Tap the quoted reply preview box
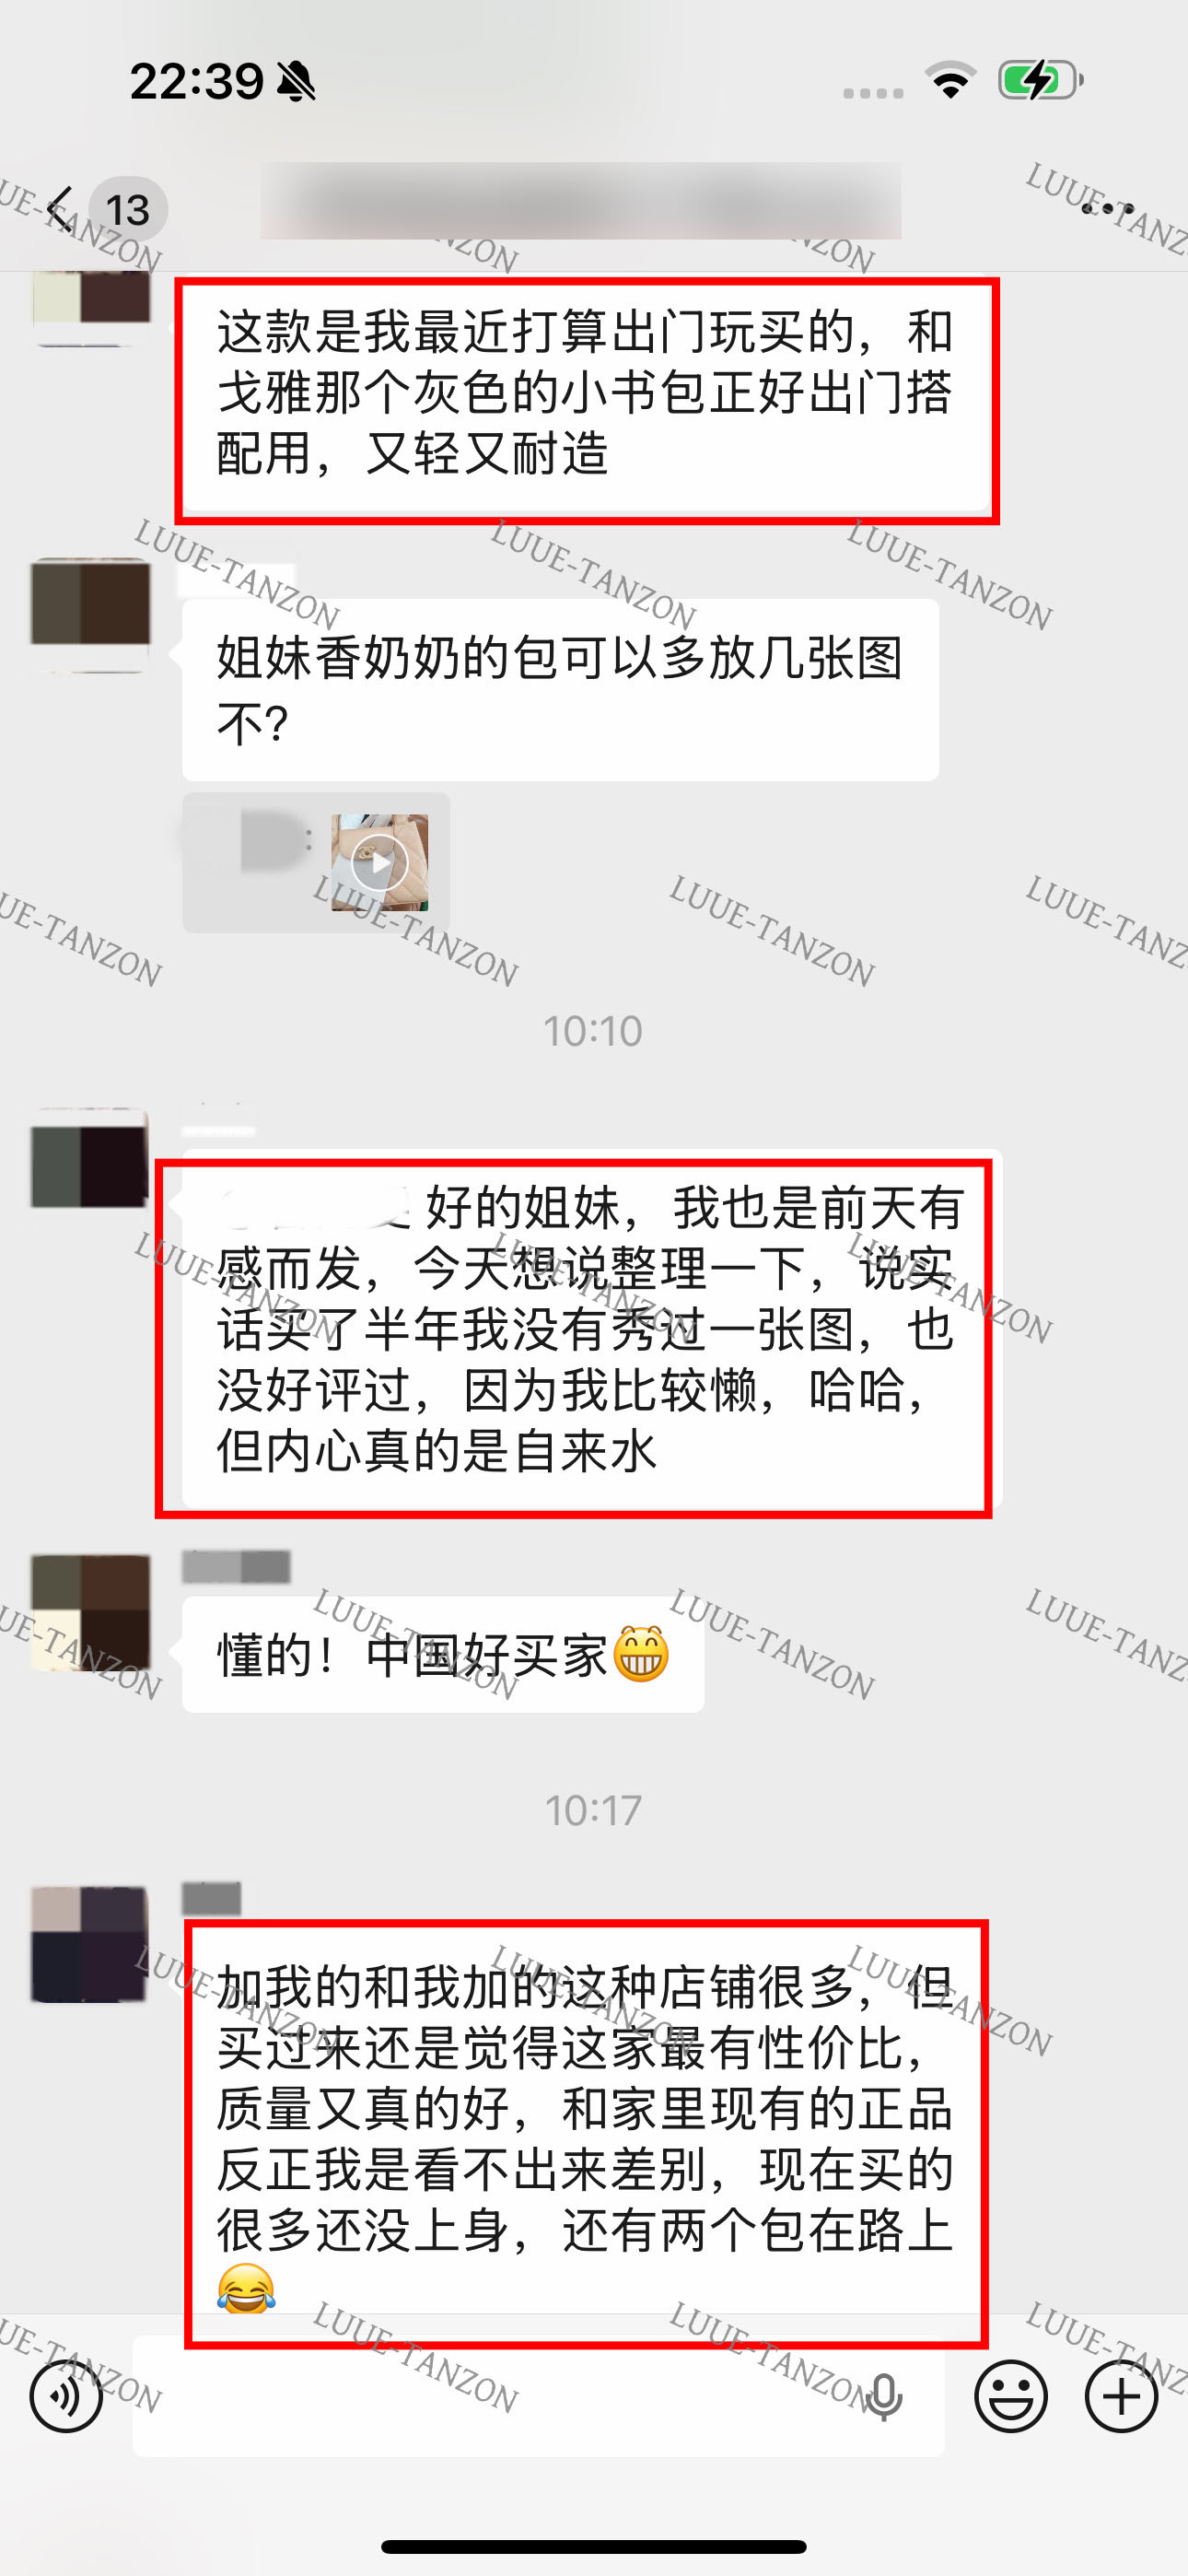1188x2576 pixels. click(x=316, y=862)
